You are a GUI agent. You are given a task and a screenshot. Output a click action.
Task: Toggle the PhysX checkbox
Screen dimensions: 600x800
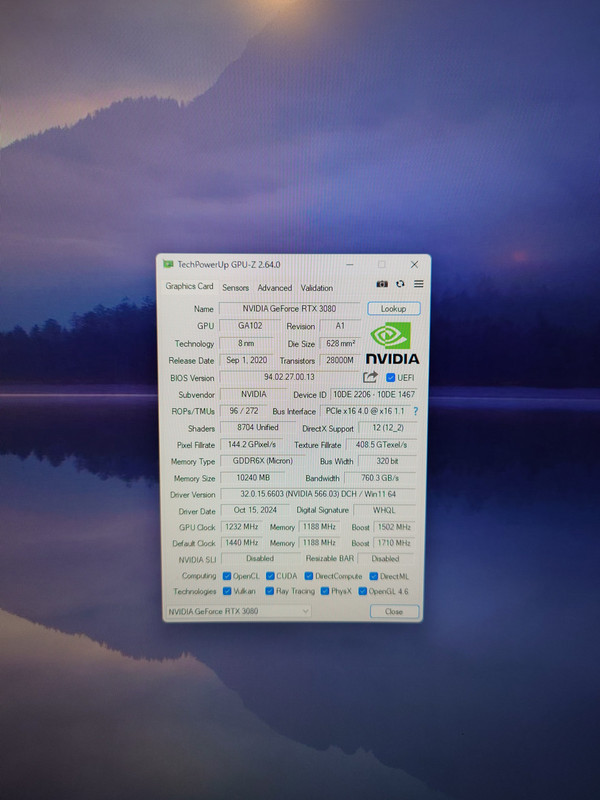pos(324,591)
